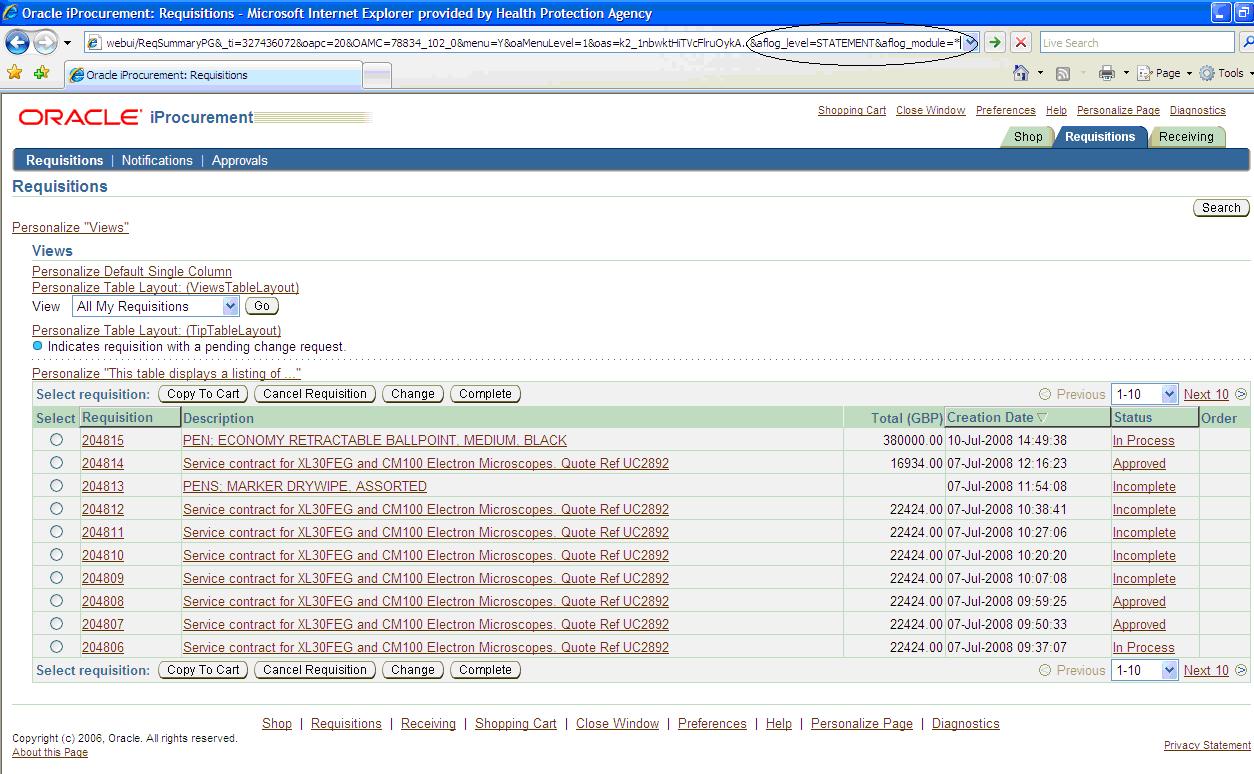Click the red Stop loading icon

(1020, 42)
